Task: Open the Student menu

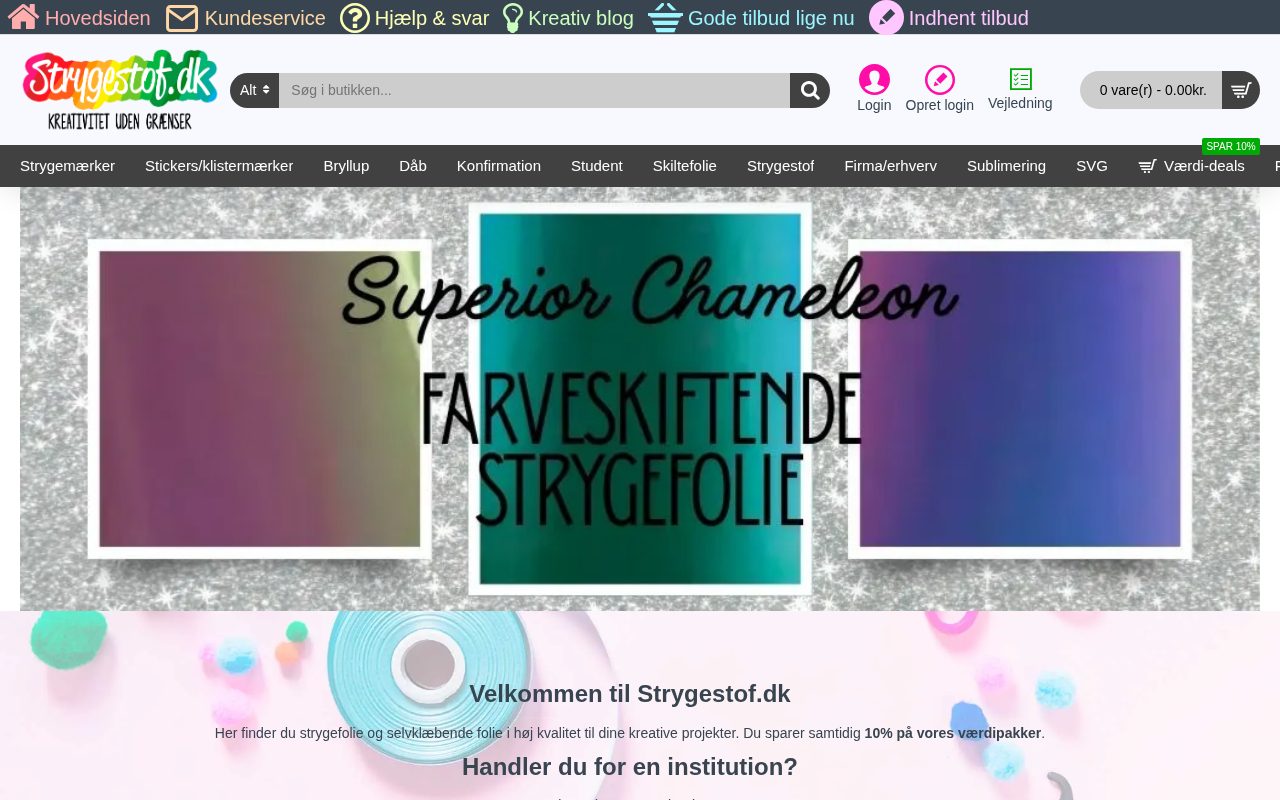Action: pyautogui.click(x=597, y=166)
